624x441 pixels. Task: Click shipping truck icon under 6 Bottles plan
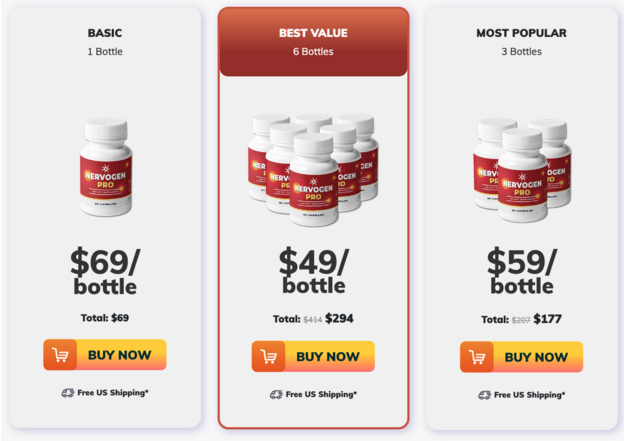pos(276,395)
